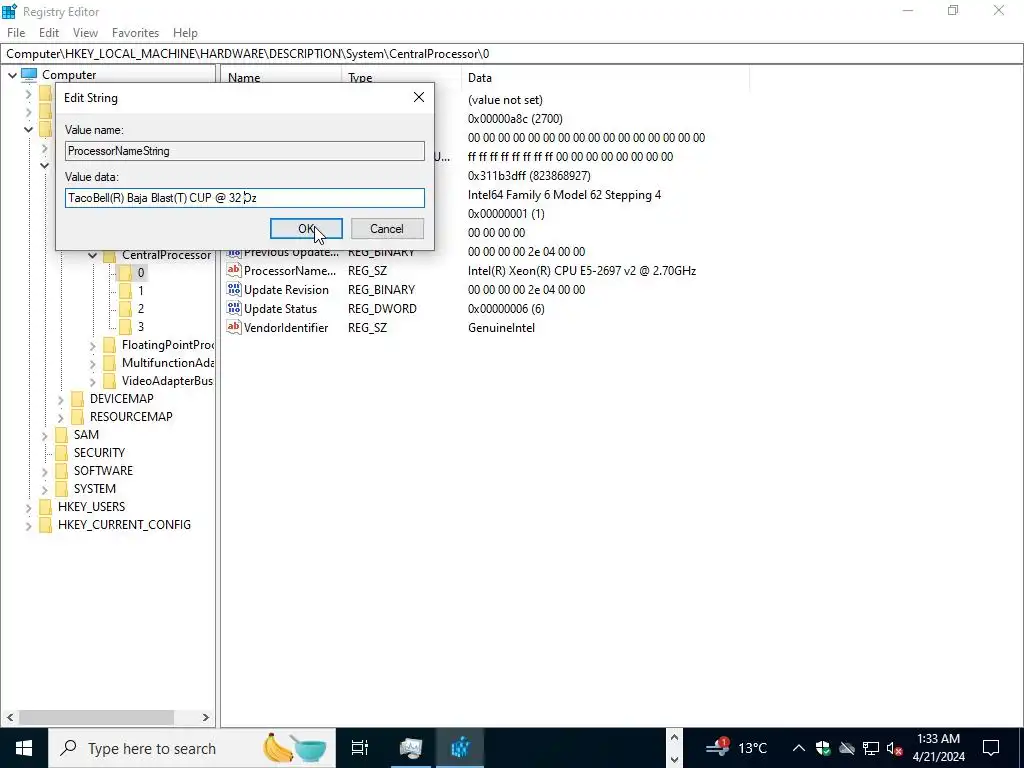Click the tree horizontal scrollbar thumb
This screenshot has height=768, width=1024.
[97, 717]
